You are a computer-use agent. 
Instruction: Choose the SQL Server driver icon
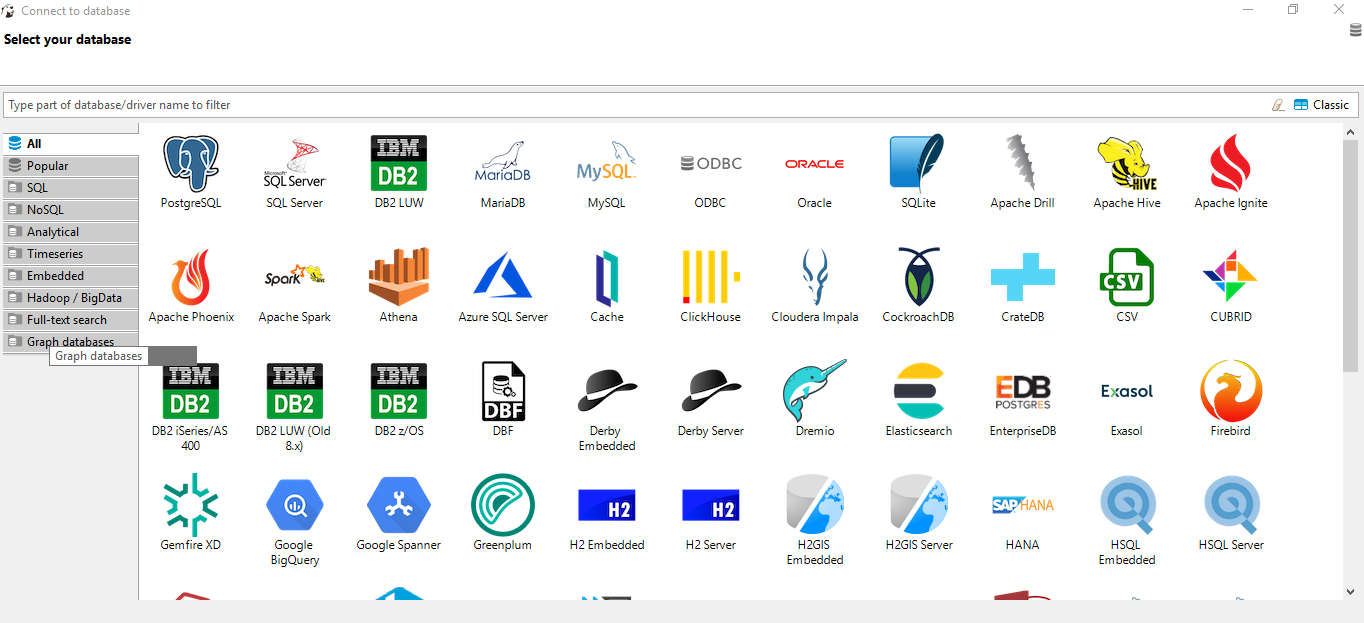coord(295,164)
